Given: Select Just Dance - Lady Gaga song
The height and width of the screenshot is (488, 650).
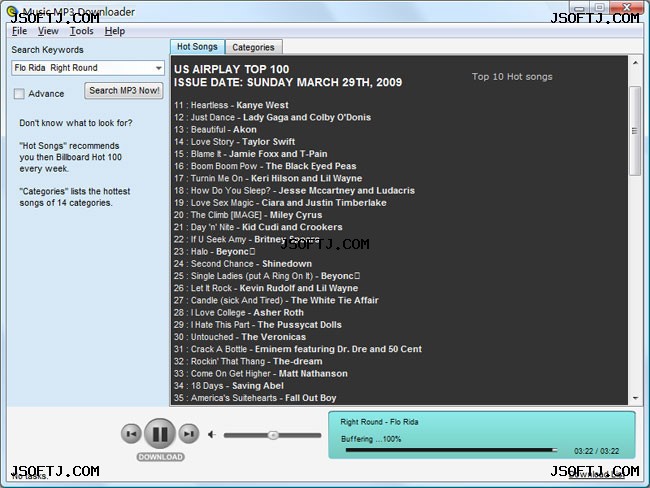Looking at the screenshot, I should 272,117.
